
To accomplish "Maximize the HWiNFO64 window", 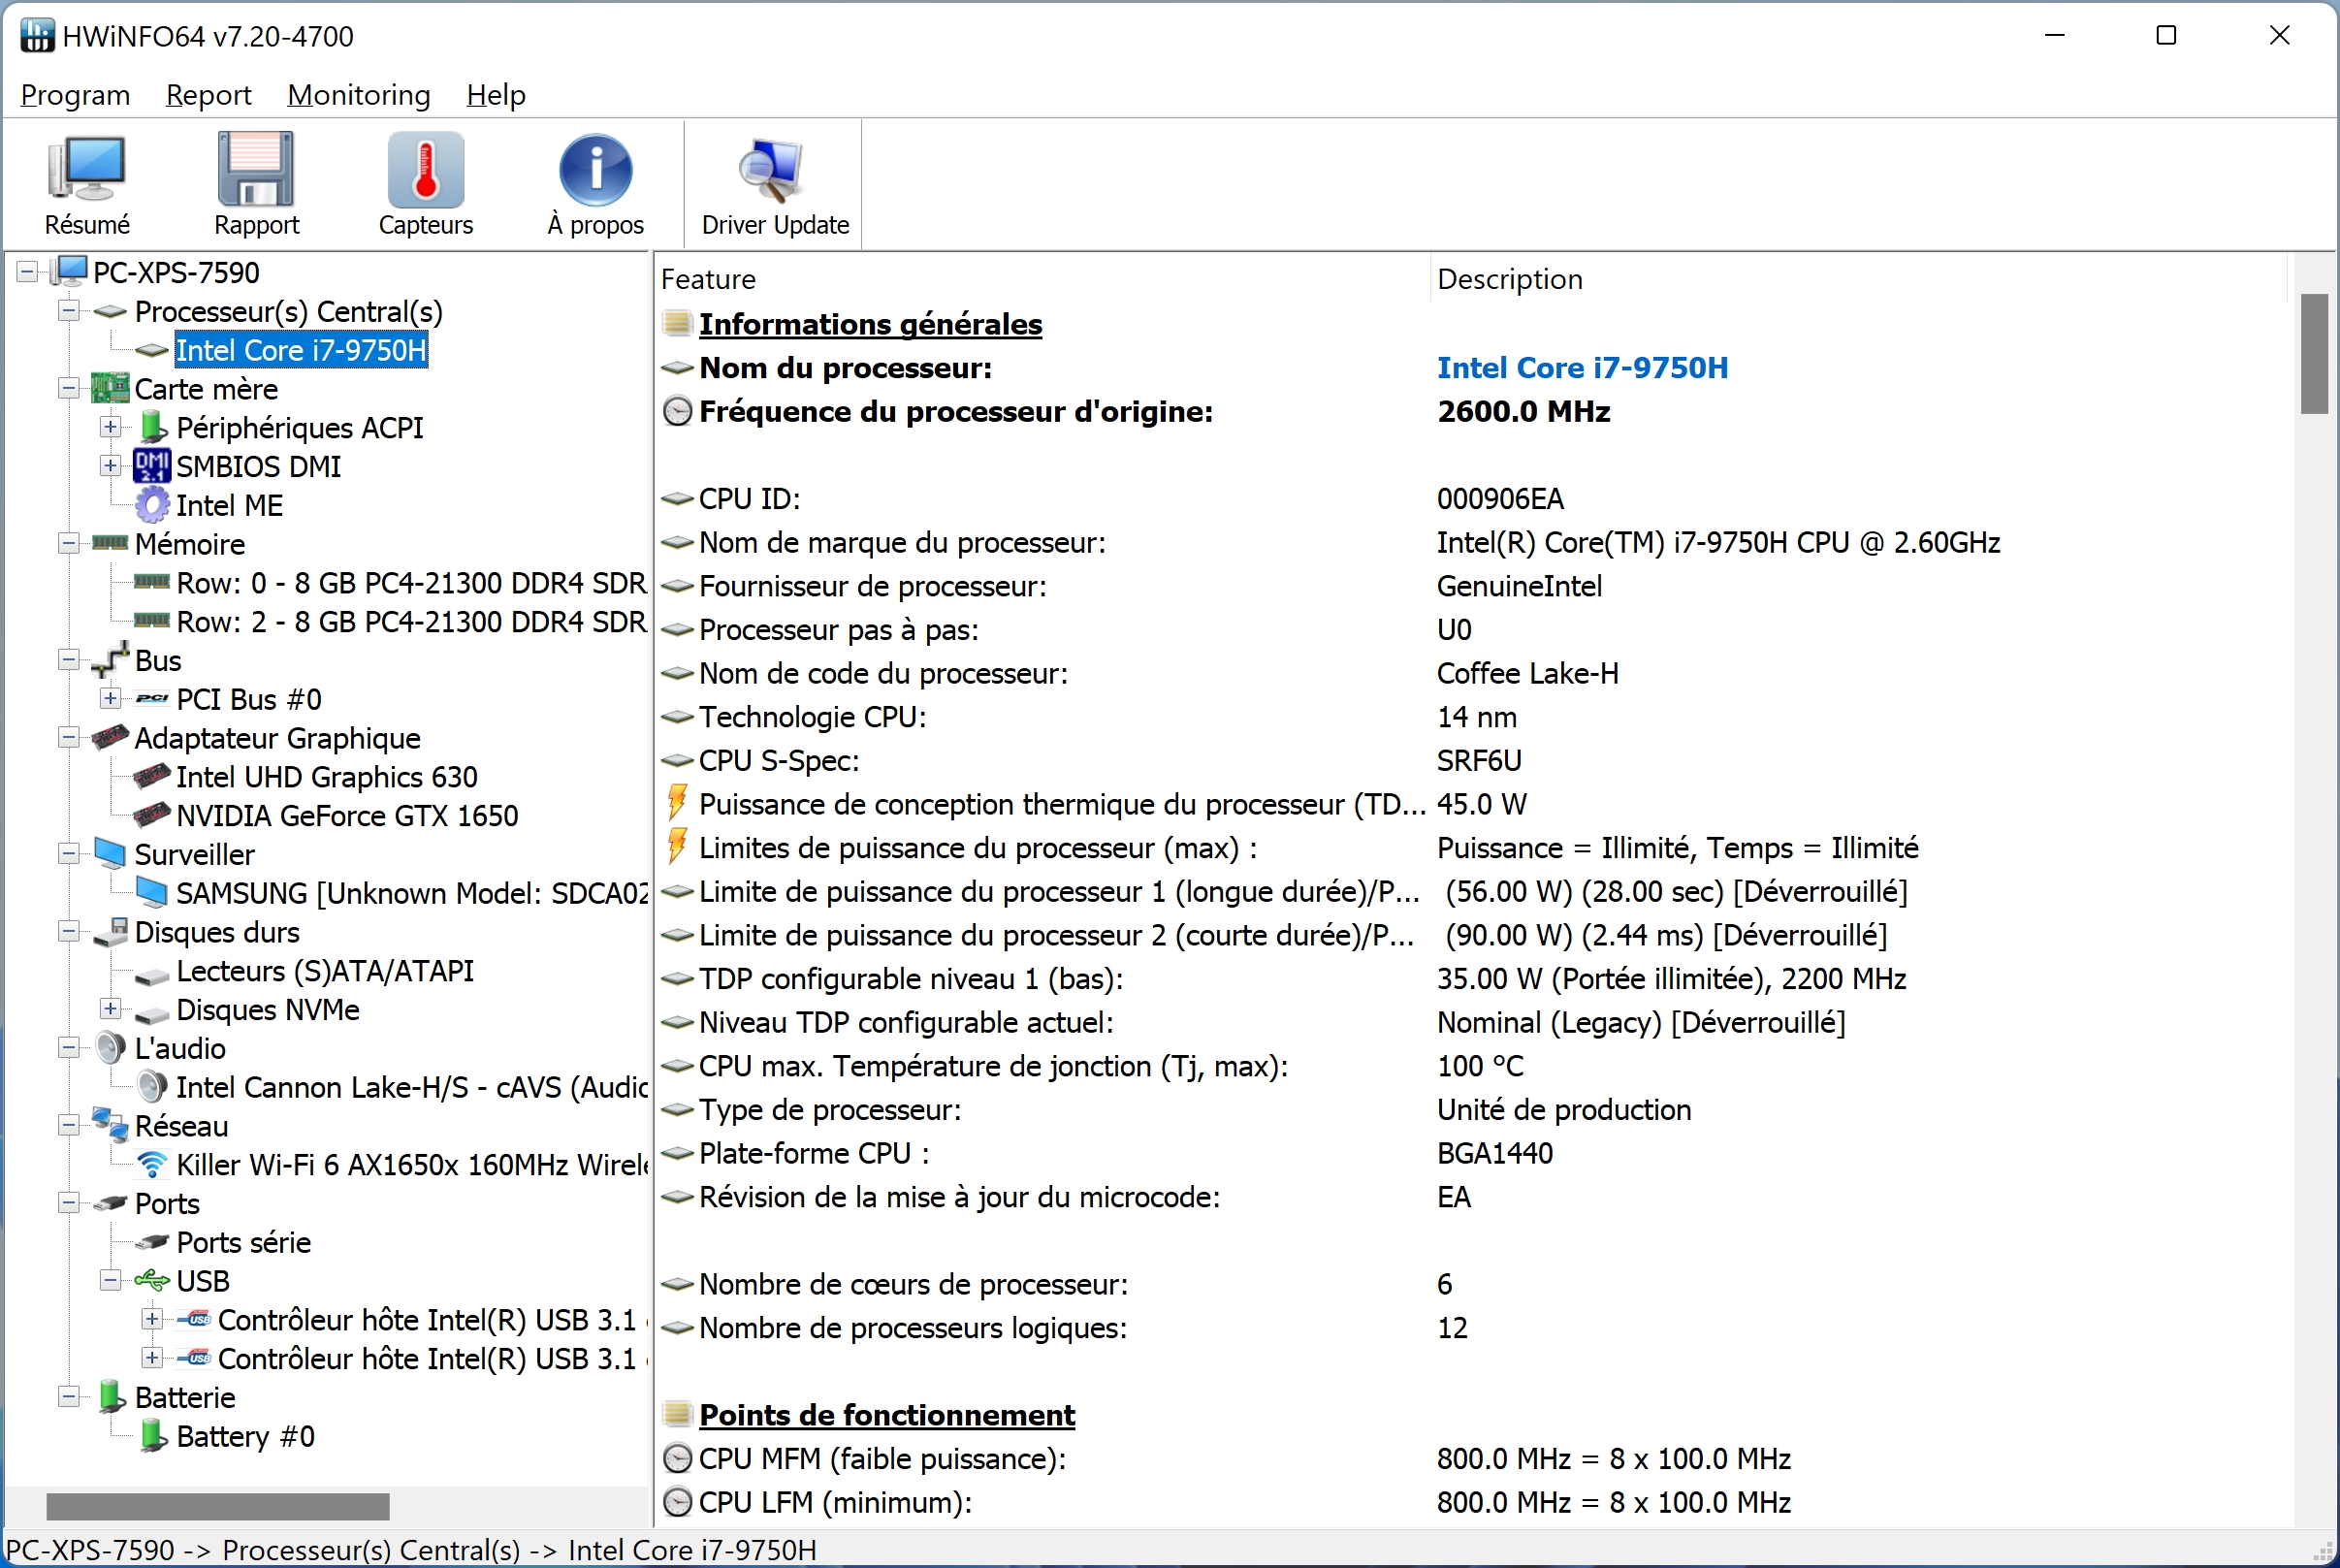I will [x=2166, y=35].
